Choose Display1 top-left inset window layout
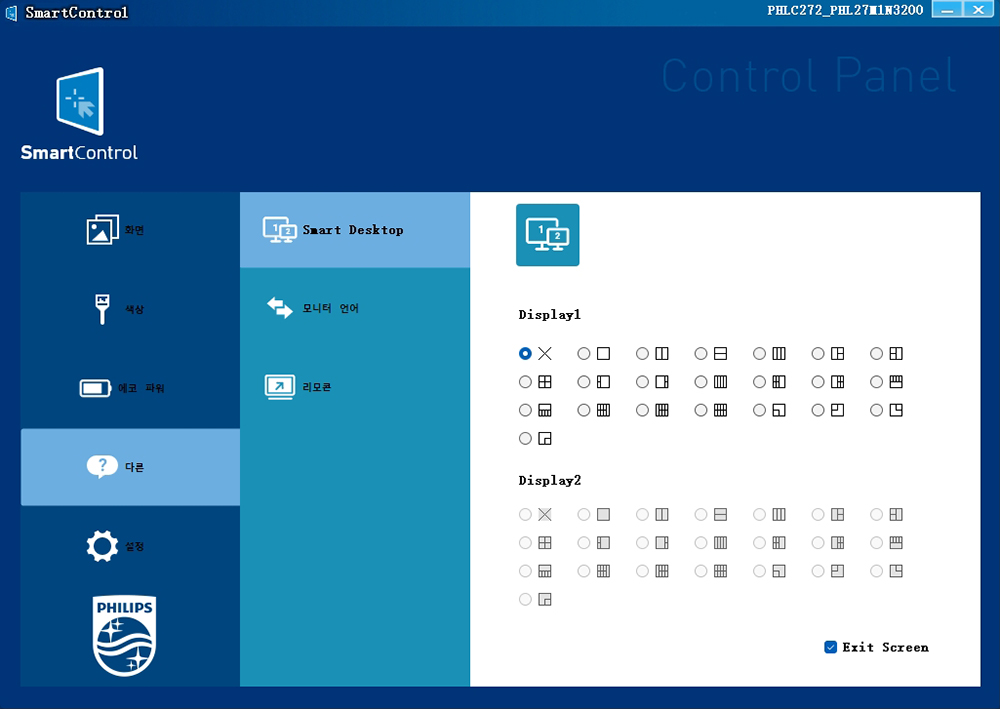The image size is (1000, 709). (x=818, y=410)
